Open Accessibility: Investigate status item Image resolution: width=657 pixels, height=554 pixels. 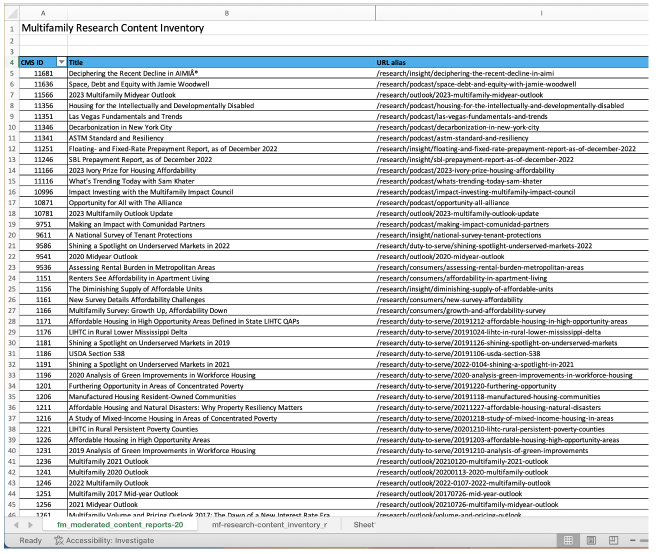[104, 540]
